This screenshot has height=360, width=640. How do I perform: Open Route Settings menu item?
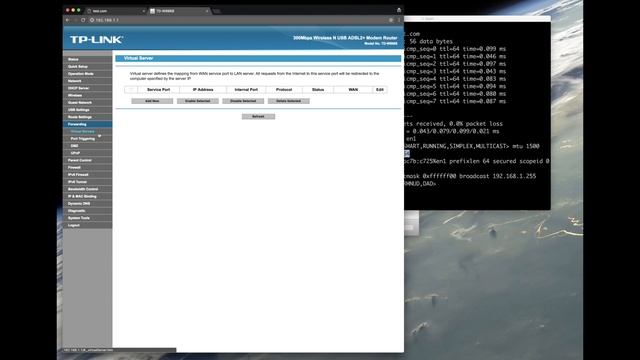pyautogui.click(x=87, y=117)
